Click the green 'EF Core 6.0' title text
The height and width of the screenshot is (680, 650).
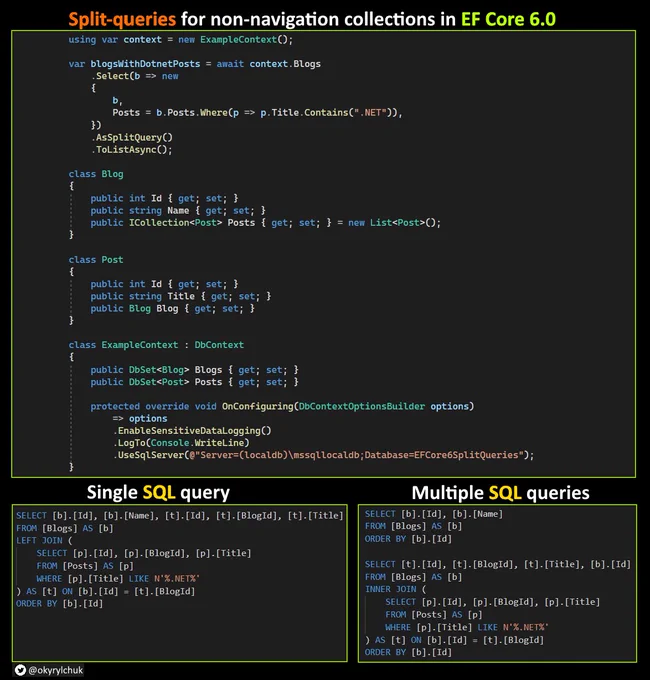(x=508, y=19)
